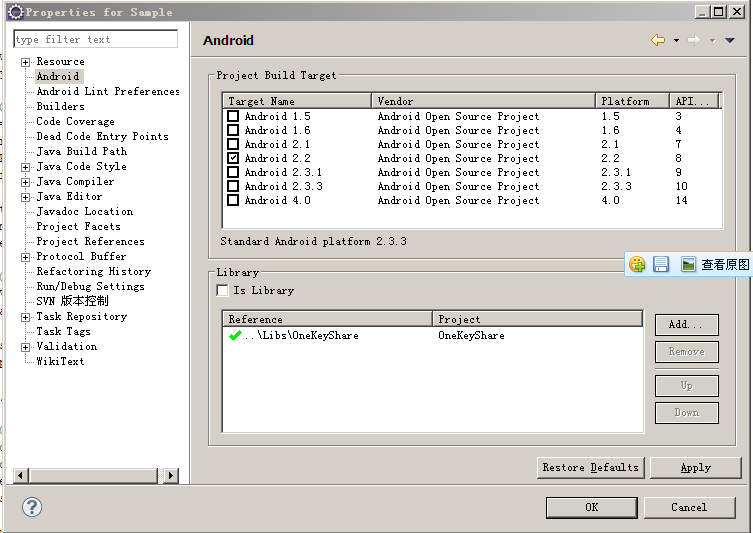Sort by Platform column header
This screenshot has width=753, height=533.
[x=632, y=101]
